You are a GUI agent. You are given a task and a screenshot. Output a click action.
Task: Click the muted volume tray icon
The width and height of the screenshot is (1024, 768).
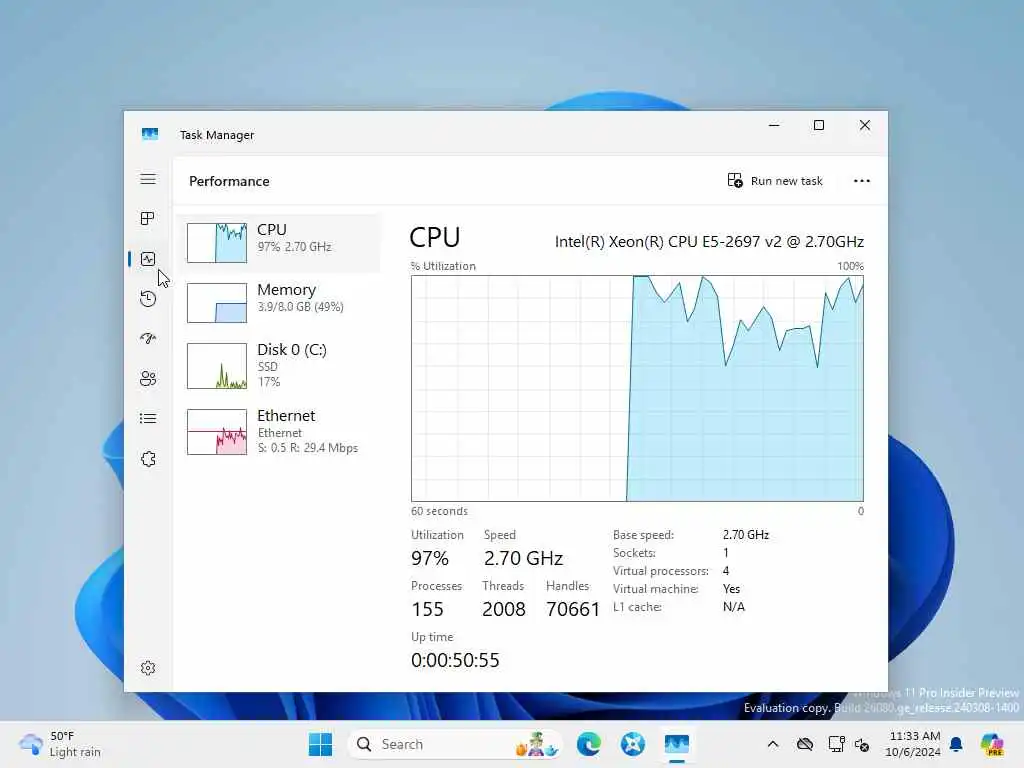[862, 744]
